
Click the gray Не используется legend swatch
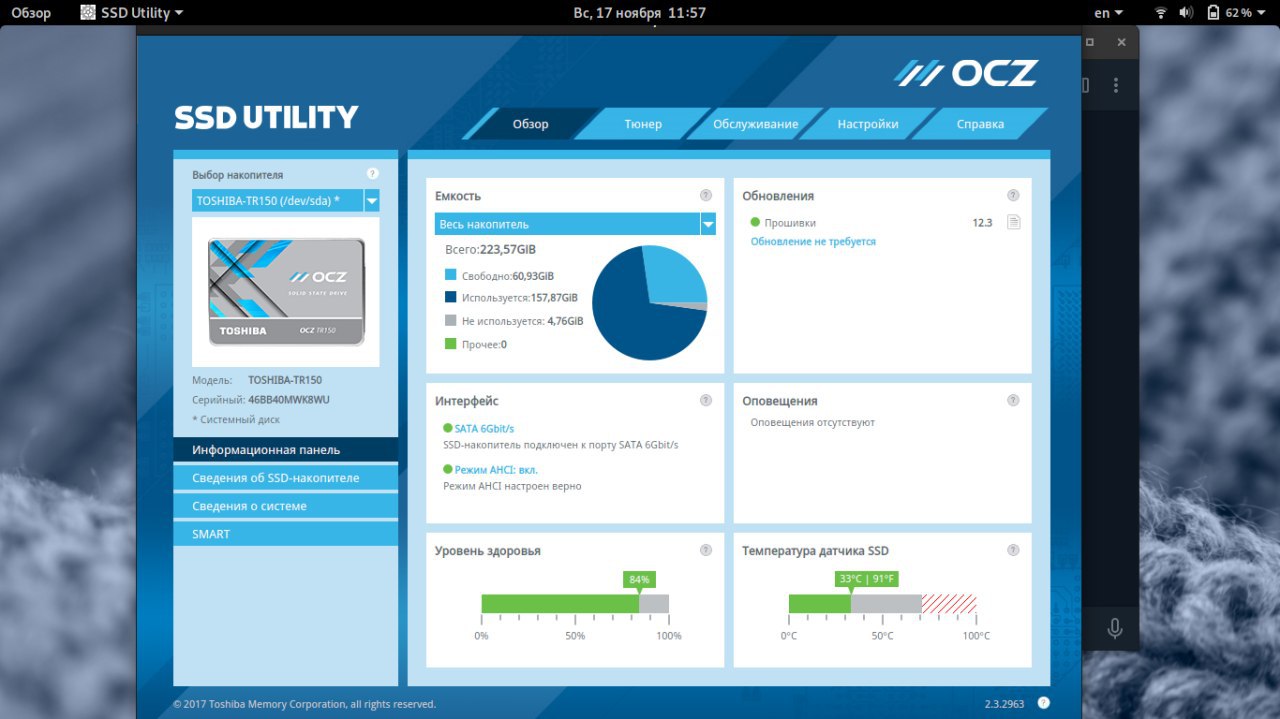pos(451,321)
